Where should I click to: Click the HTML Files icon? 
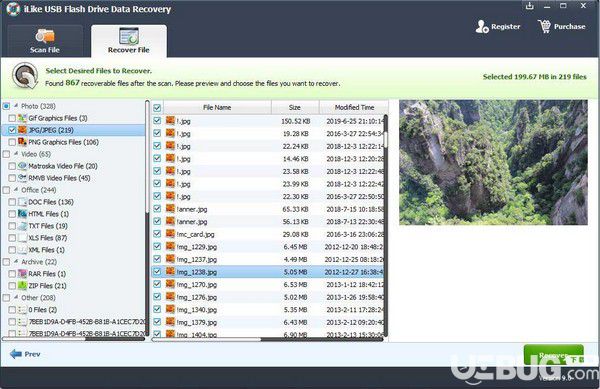coord(23,214)
